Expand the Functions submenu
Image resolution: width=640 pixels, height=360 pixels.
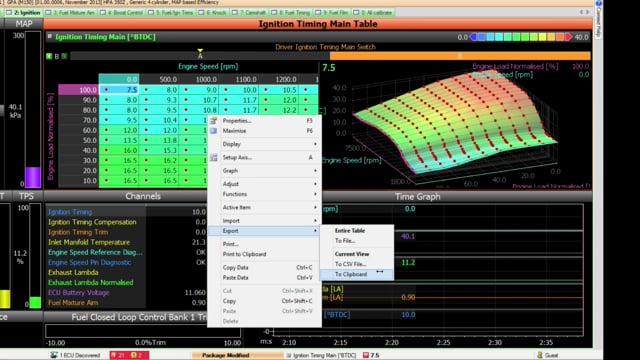click(264, 194)
